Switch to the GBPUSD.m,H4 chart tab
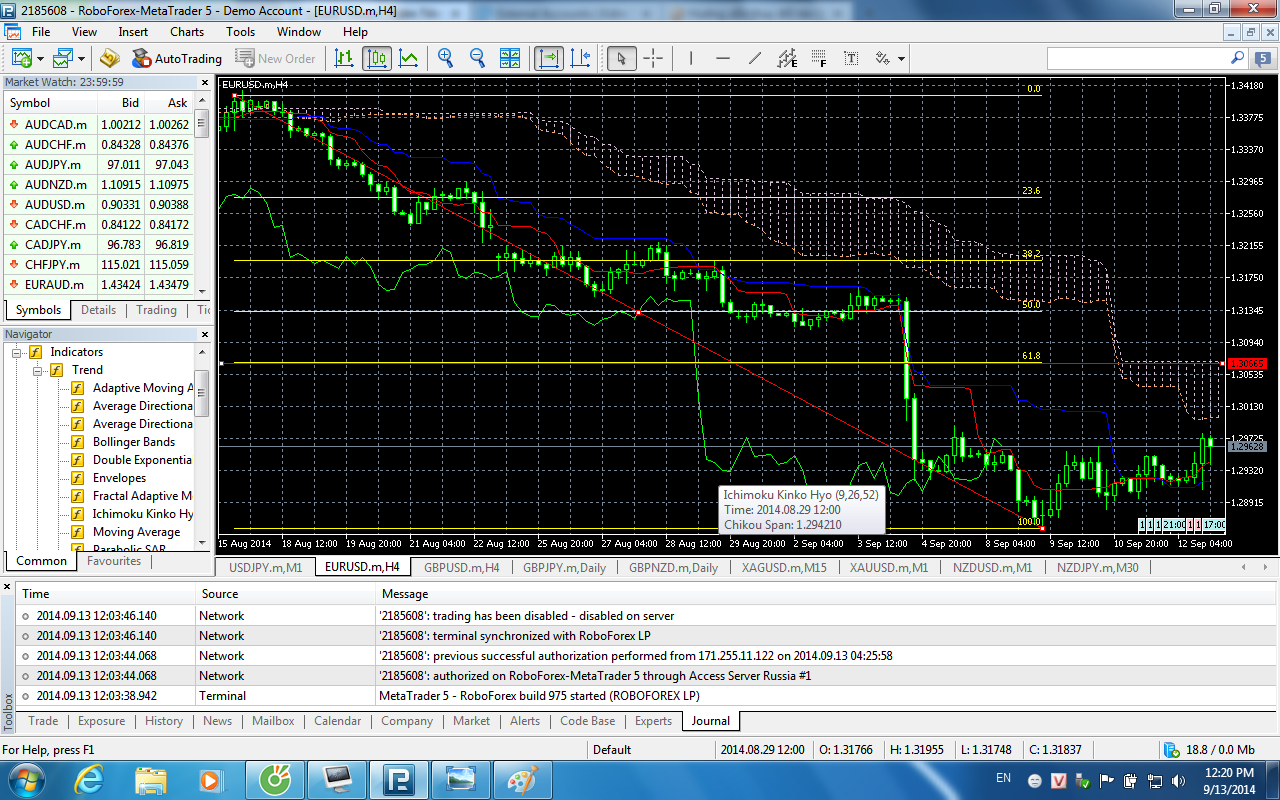Viewport: 1280px width, 800px height. click(x=462, y=567)
